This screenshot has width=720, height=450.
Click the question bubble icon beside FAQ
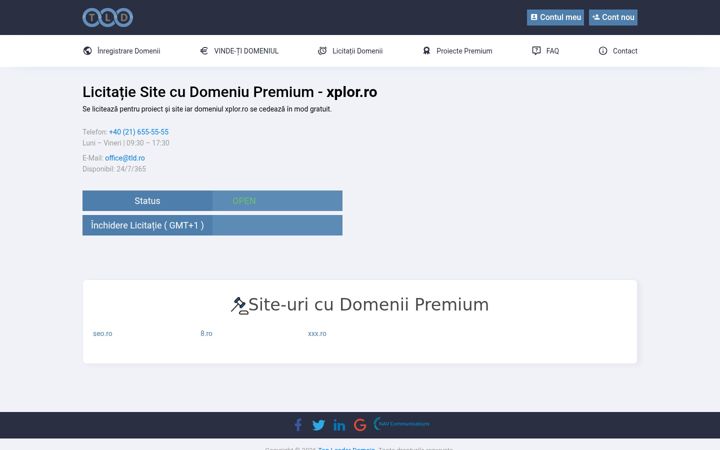(536, 51)
